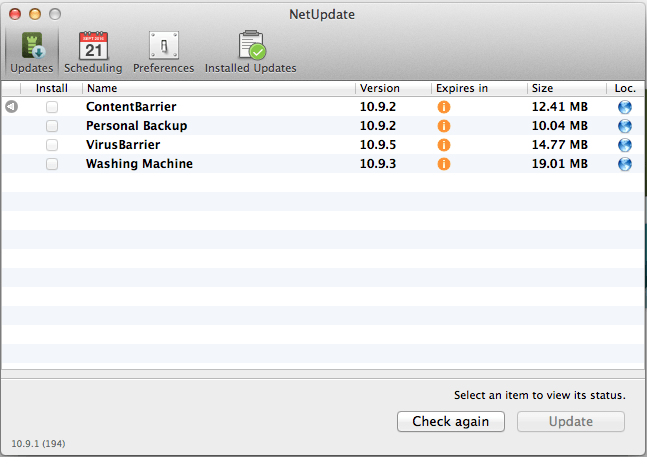Screen dimensions: 647x457
Task: Click the orange info icon for VirusBarrier
Action: (x=444, y=145)
